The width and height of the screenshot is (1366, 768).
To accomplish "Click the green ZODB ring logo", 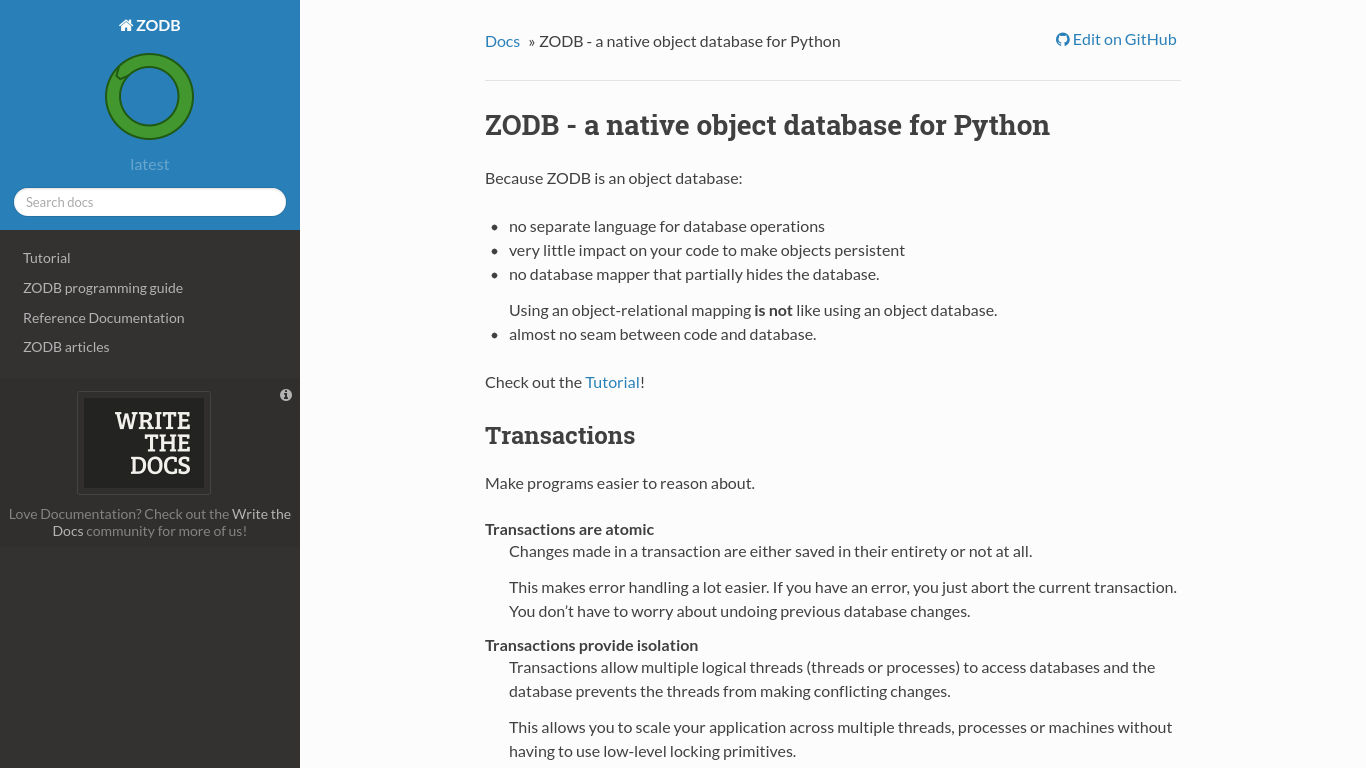I will coord(149,97).
